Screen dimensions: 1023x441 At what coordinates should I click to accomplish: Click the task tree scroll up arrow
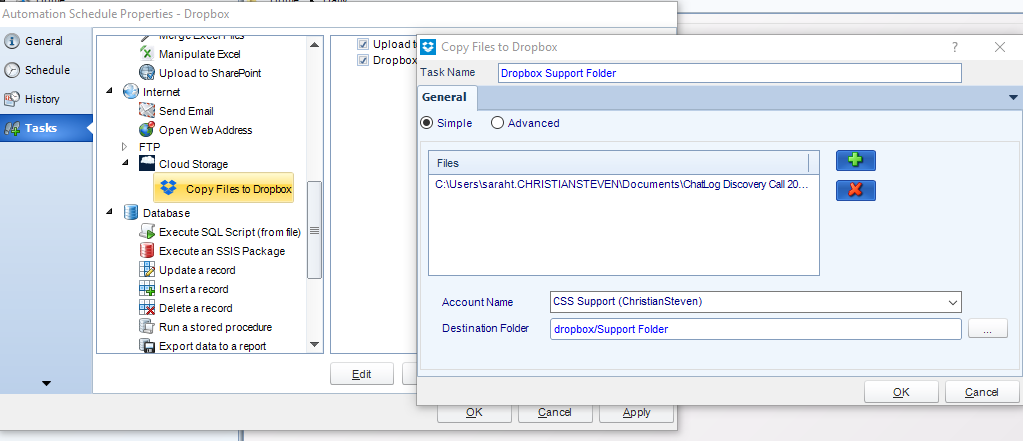coord(314,44)
